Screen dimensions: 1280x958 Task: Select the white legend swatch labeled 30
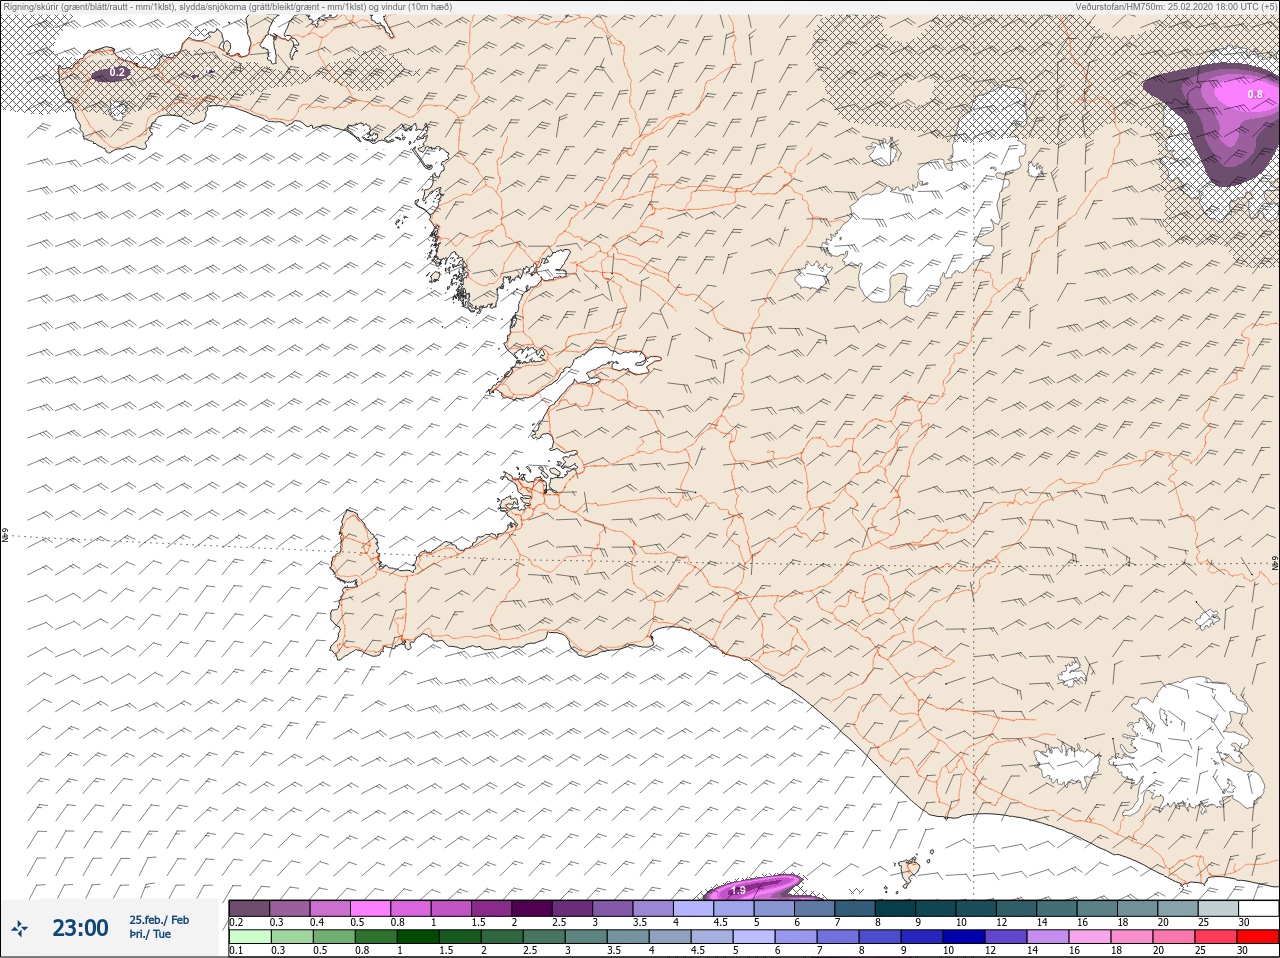coord(1259,908)
